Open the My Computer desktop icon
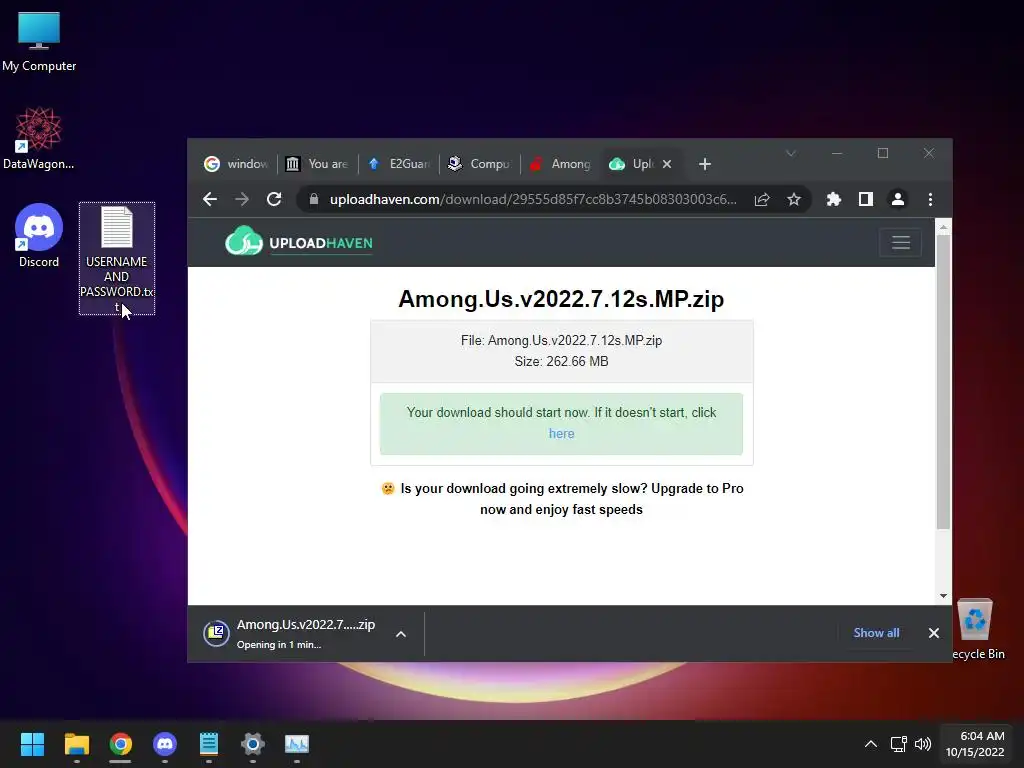 [39, 42]
